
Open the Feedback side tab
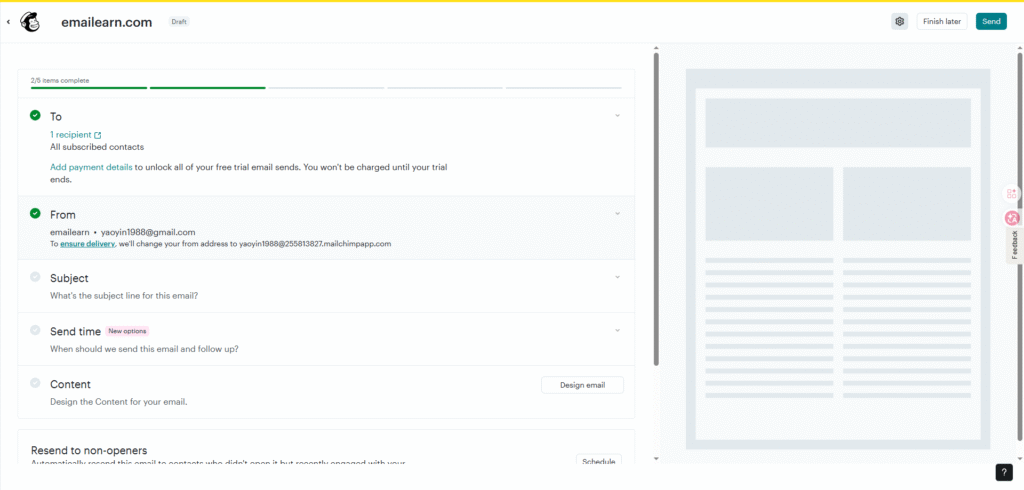(1015, 245)
